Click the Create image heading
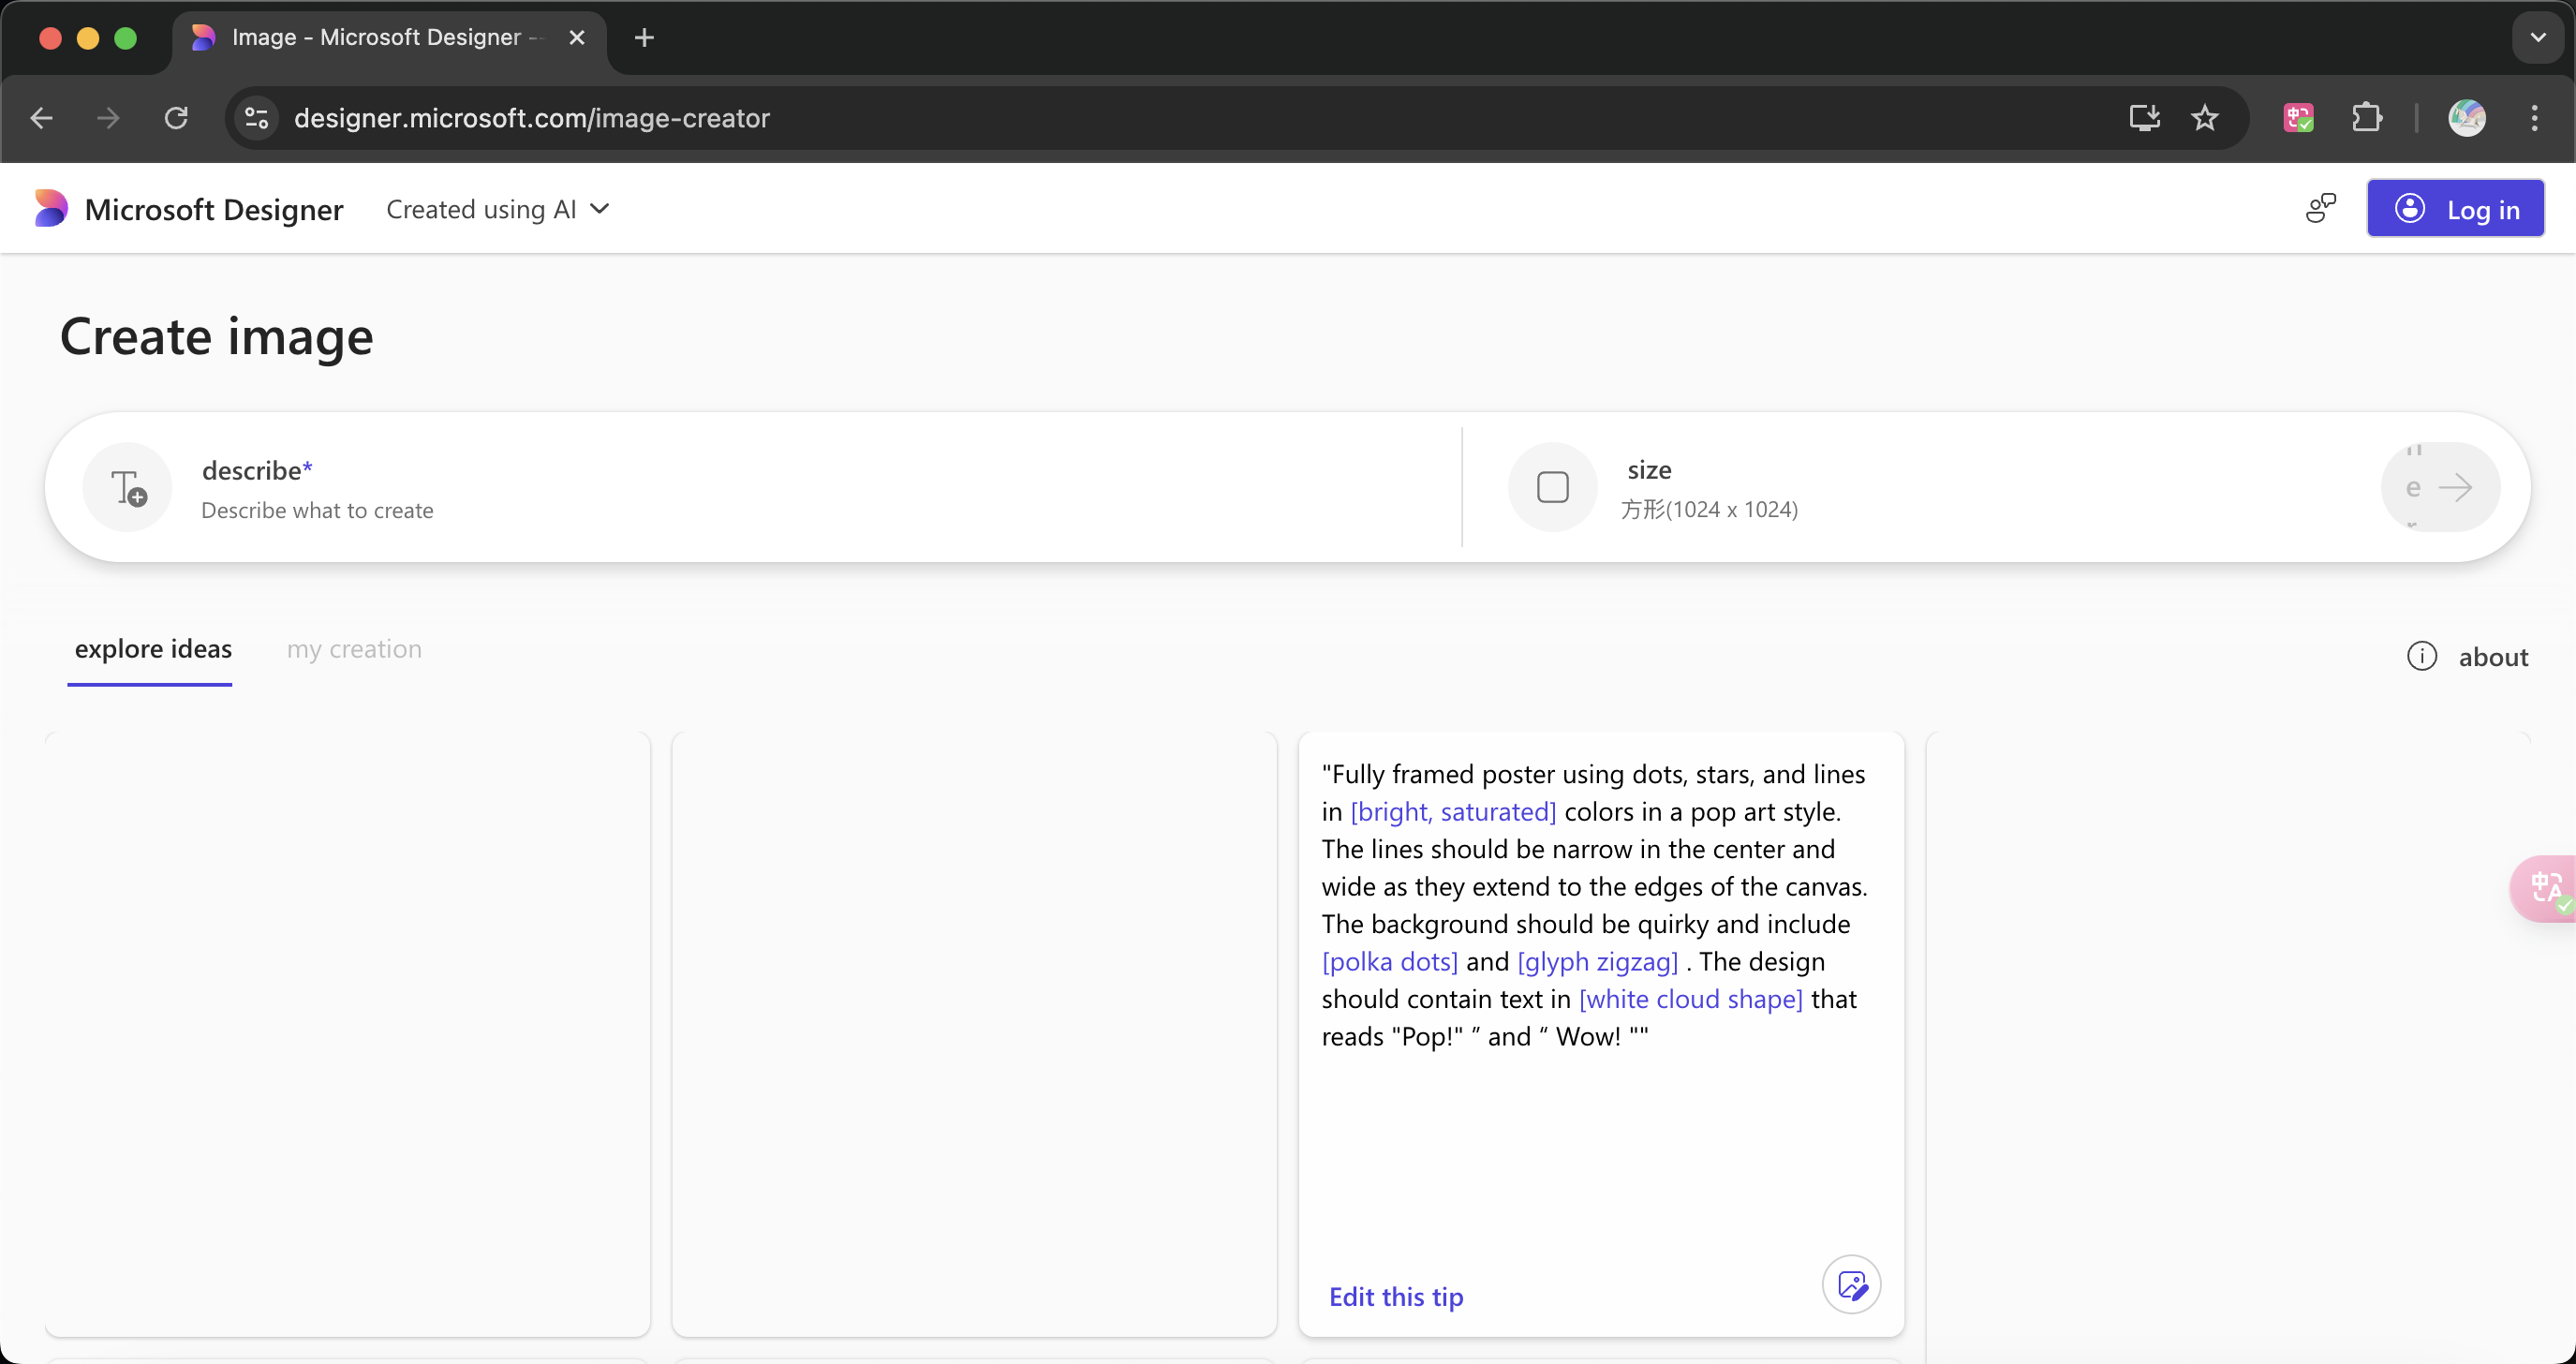The height and width of the screenshot is (1364, 2576). point(217,336)
